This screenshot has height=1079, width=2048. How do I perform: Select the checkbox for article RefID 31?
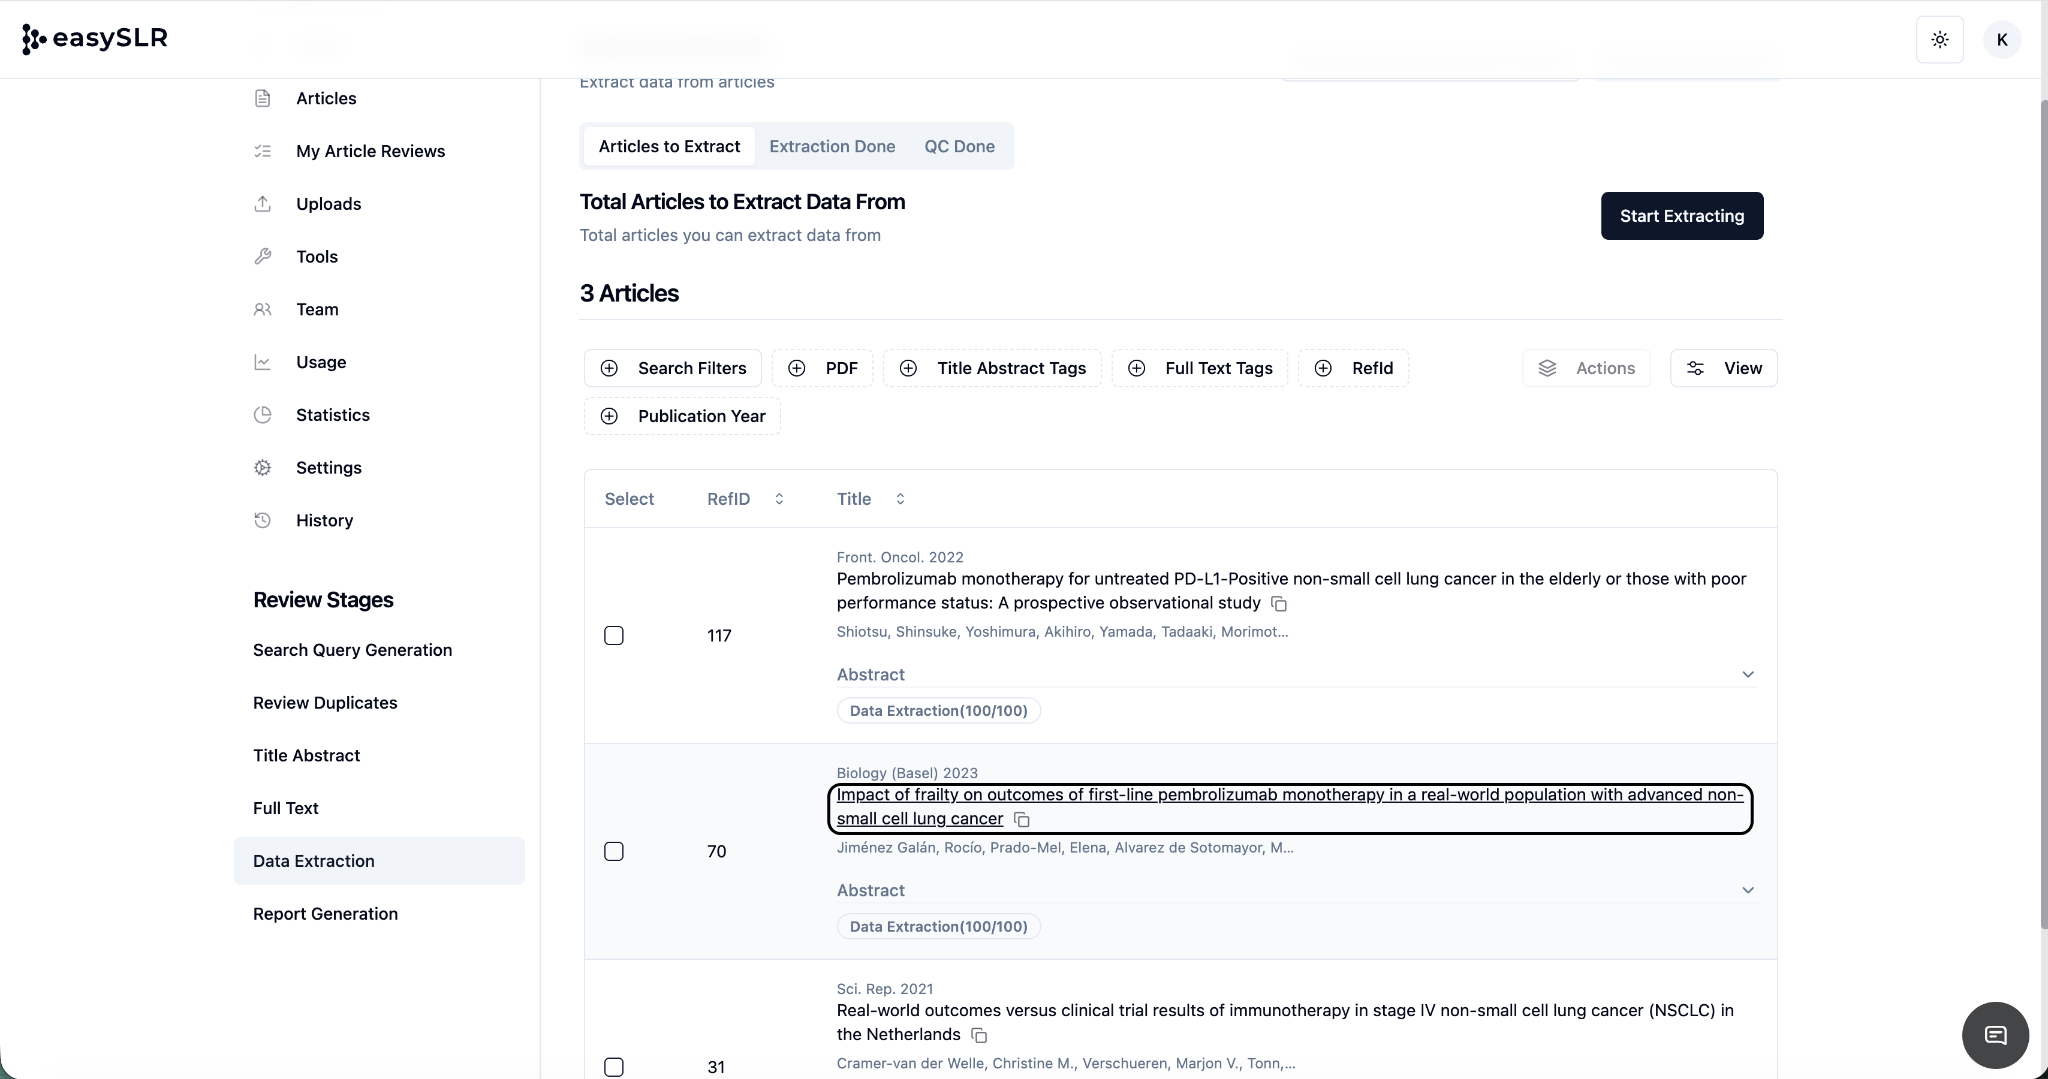click(614, 1067)
